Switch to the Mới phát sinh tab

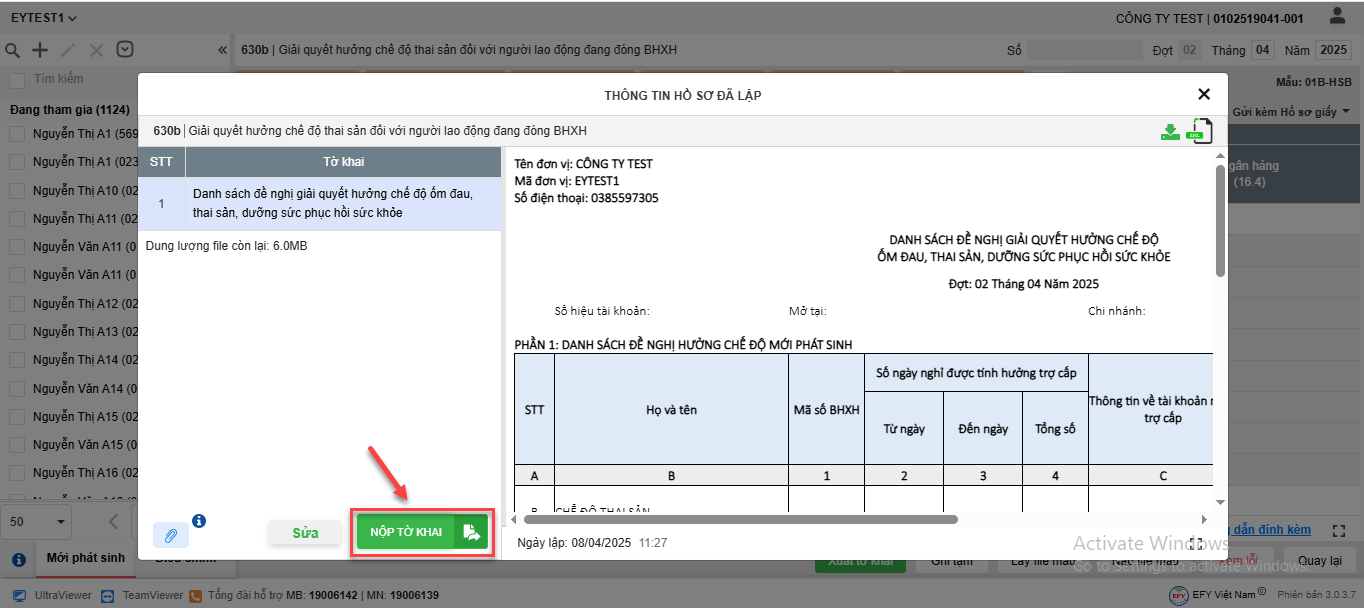click(x=86, y=557)
